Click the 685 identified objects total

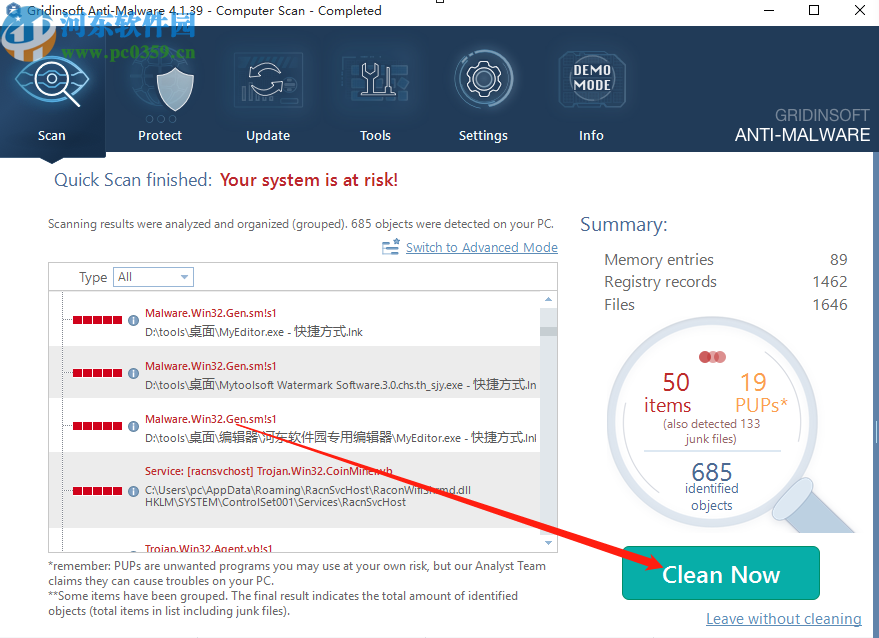click(x=712, y=472)
